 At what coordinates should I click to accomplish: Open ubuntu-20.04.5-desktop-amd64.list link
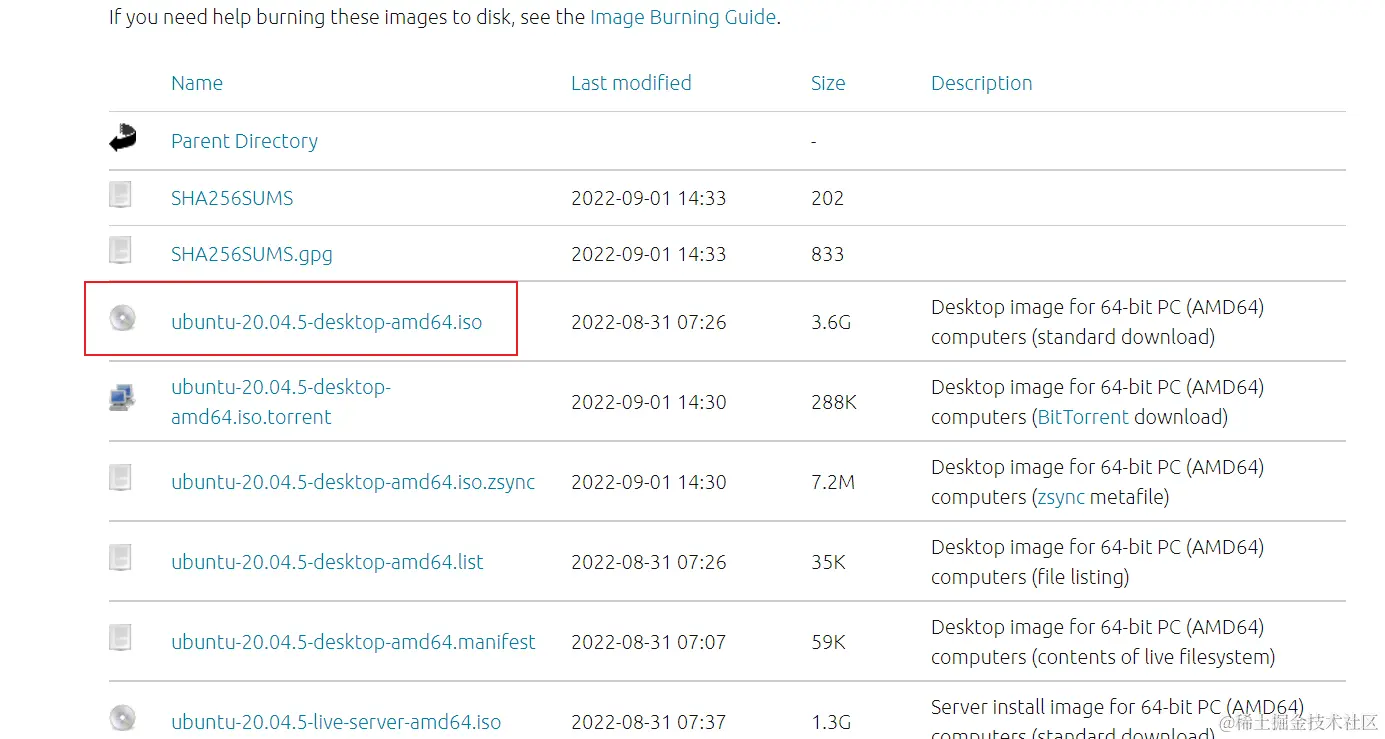tap(327, 562)
